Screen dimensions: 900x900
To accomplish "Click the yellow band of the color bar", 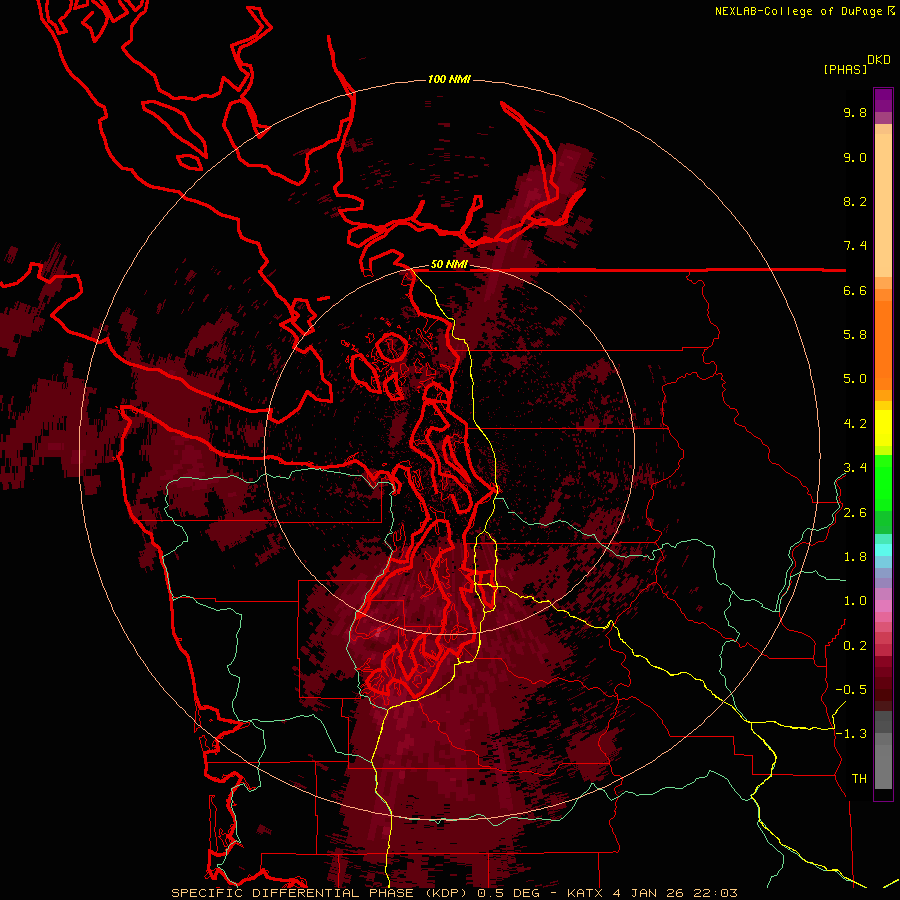I will pos(883,428).
